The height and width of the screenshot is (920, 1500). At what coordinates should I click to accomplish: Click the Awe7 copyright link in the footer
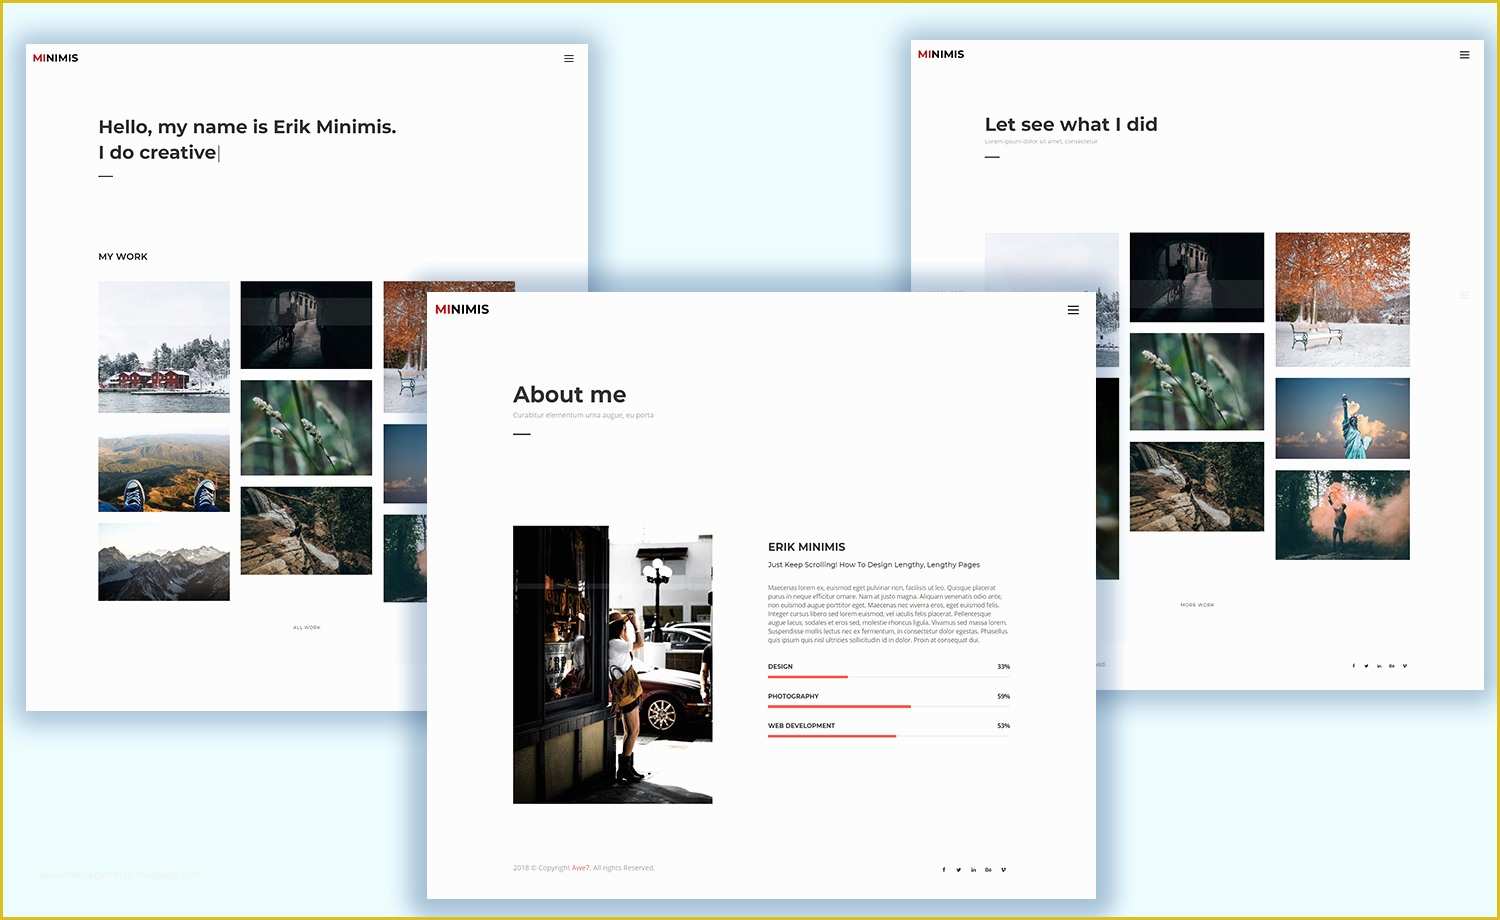580,868
